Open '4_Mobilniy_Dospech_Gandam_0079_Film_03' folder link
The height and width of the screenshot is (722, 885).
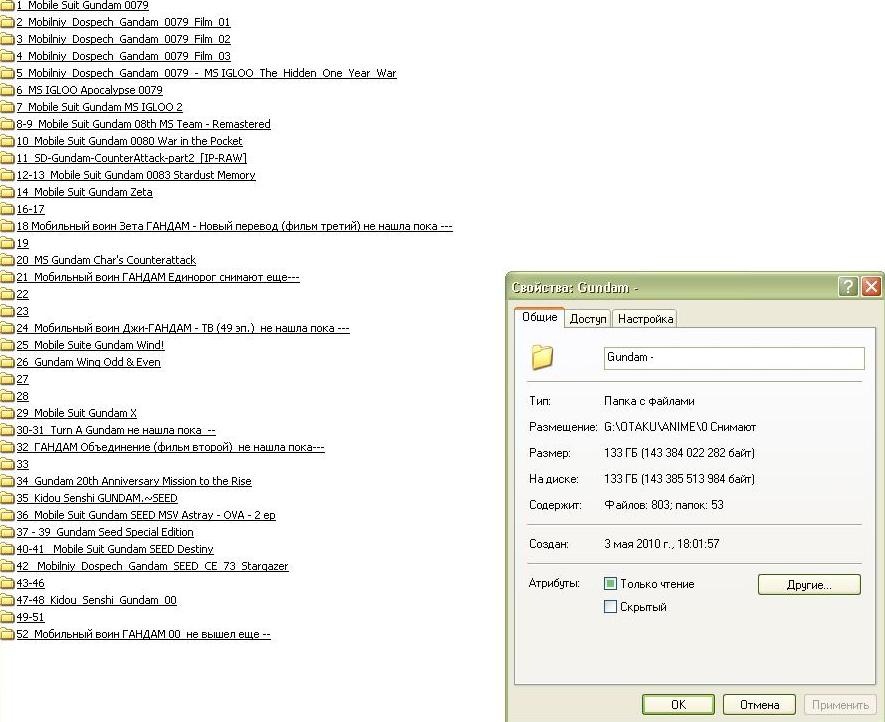tap(123, 56)
